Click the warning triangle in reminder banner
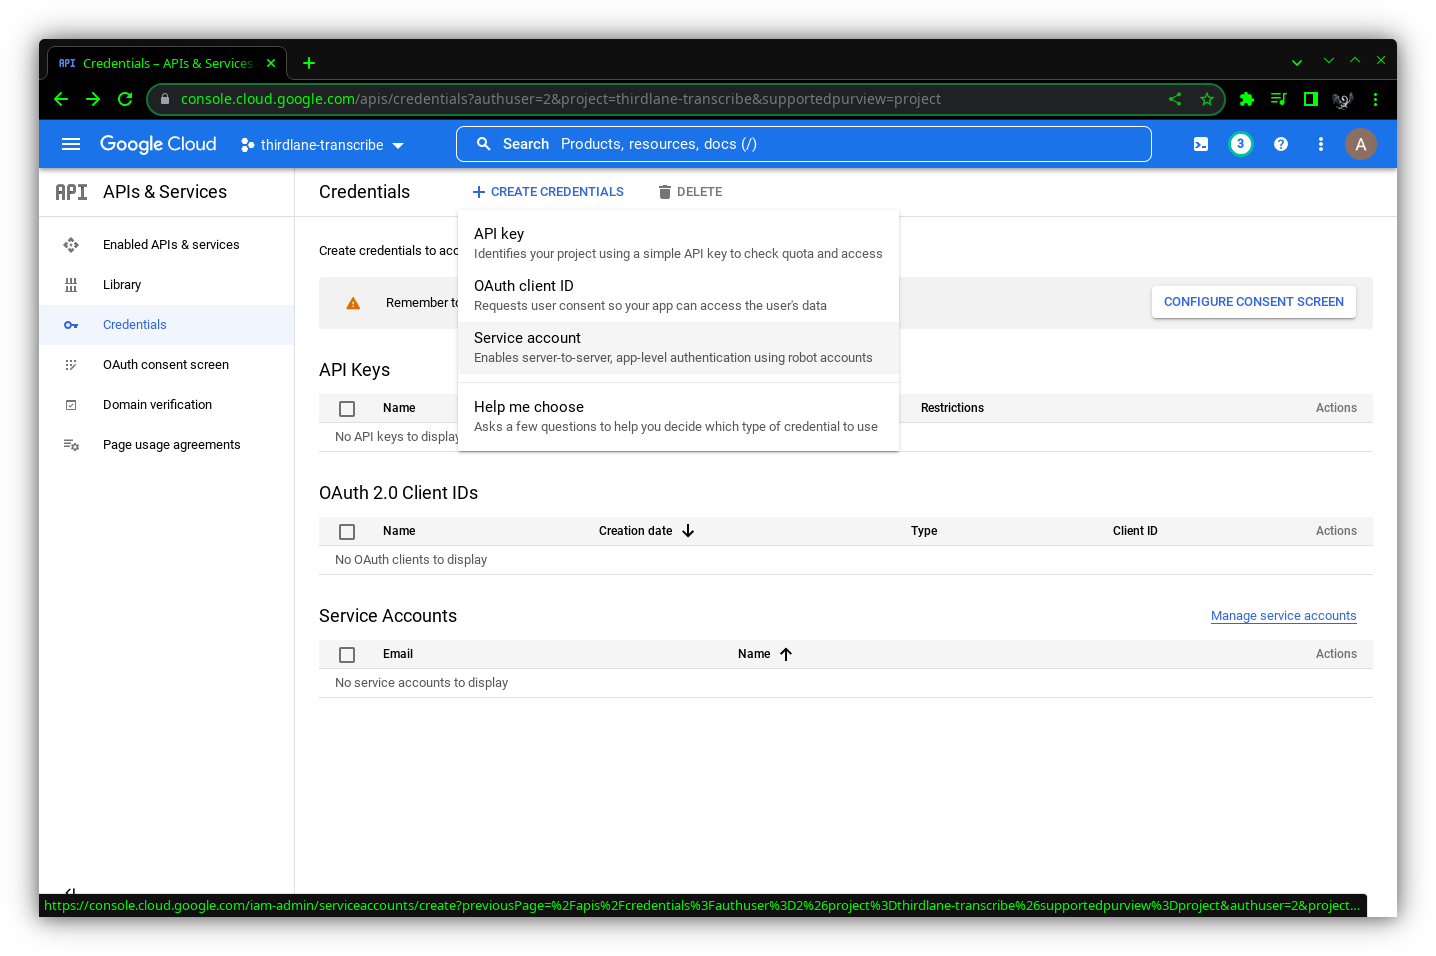The height and width of the screenshot is (956, 1436). pyautogui.click(x=353, y=303)
